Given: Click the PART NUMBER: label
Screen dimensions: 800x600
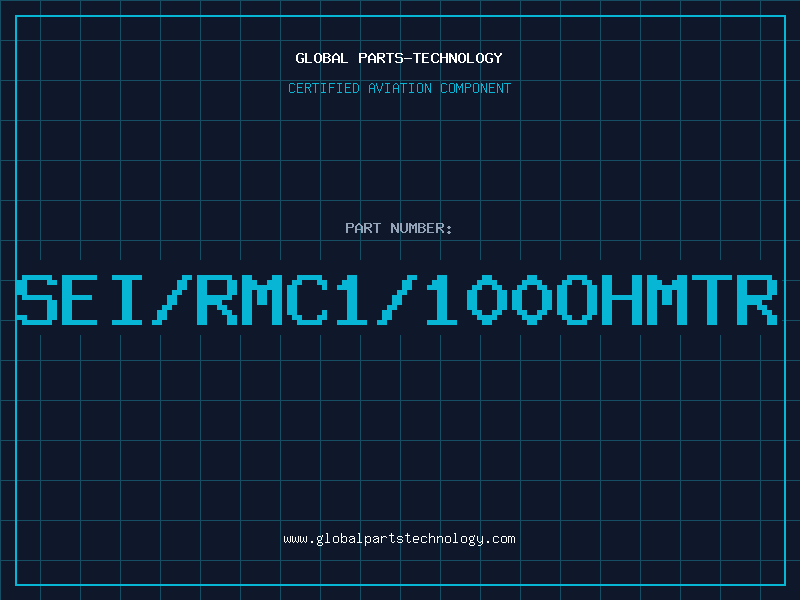Looking at the screenshot, I should 399,228.
